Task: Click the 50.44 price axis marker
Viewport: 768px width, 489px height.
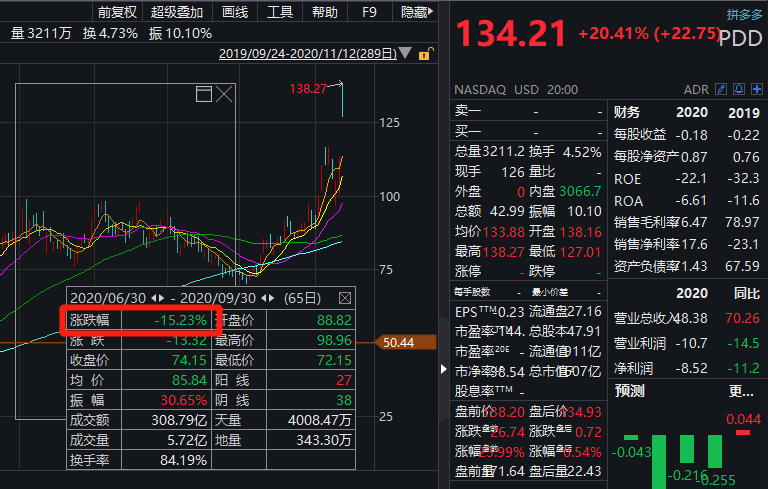Action: (405, 342)
